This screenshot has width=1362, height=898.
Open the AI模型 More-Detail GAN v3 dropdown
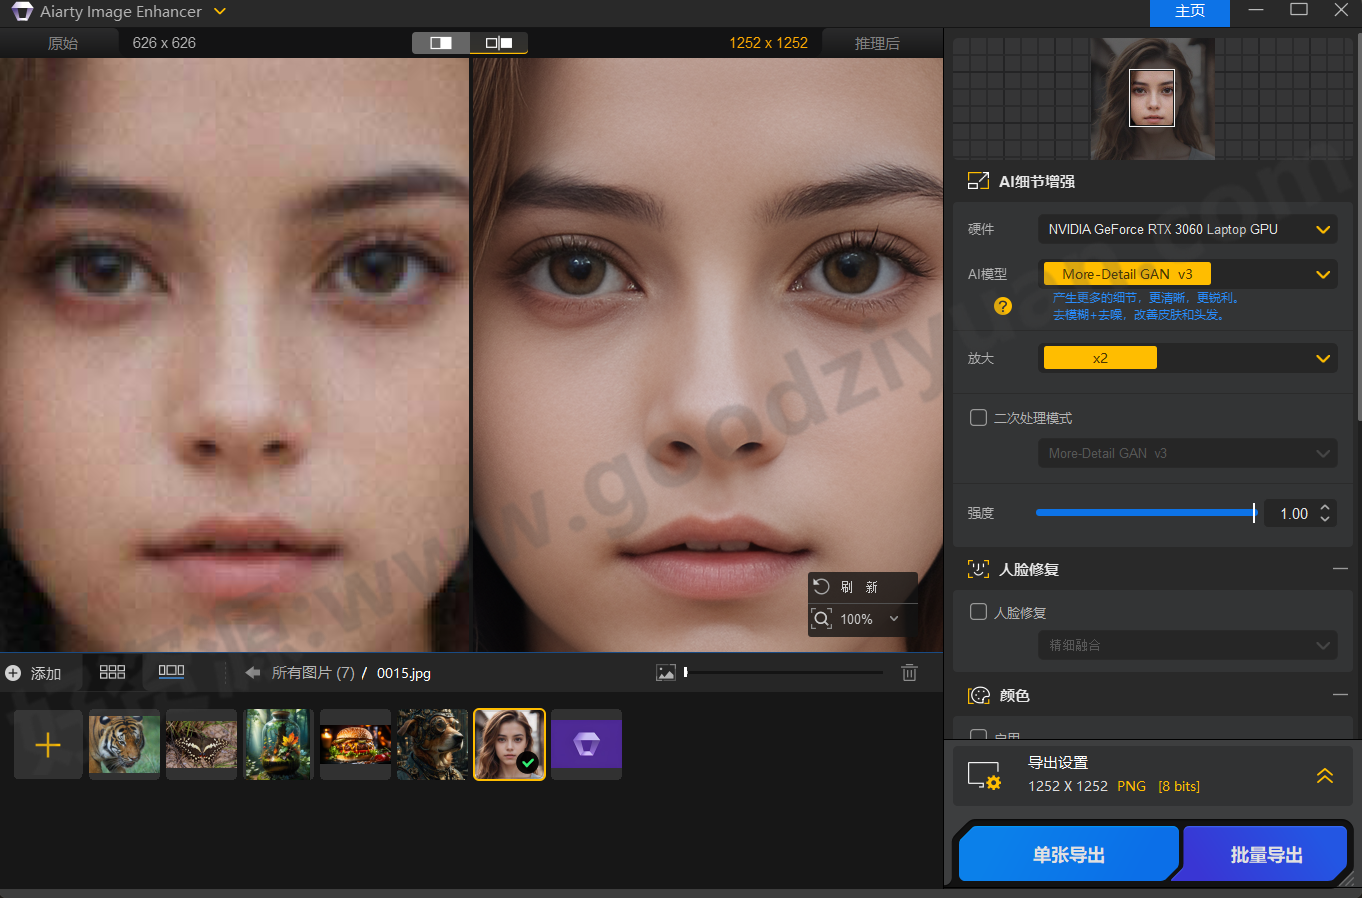(x=1188, y=273)
